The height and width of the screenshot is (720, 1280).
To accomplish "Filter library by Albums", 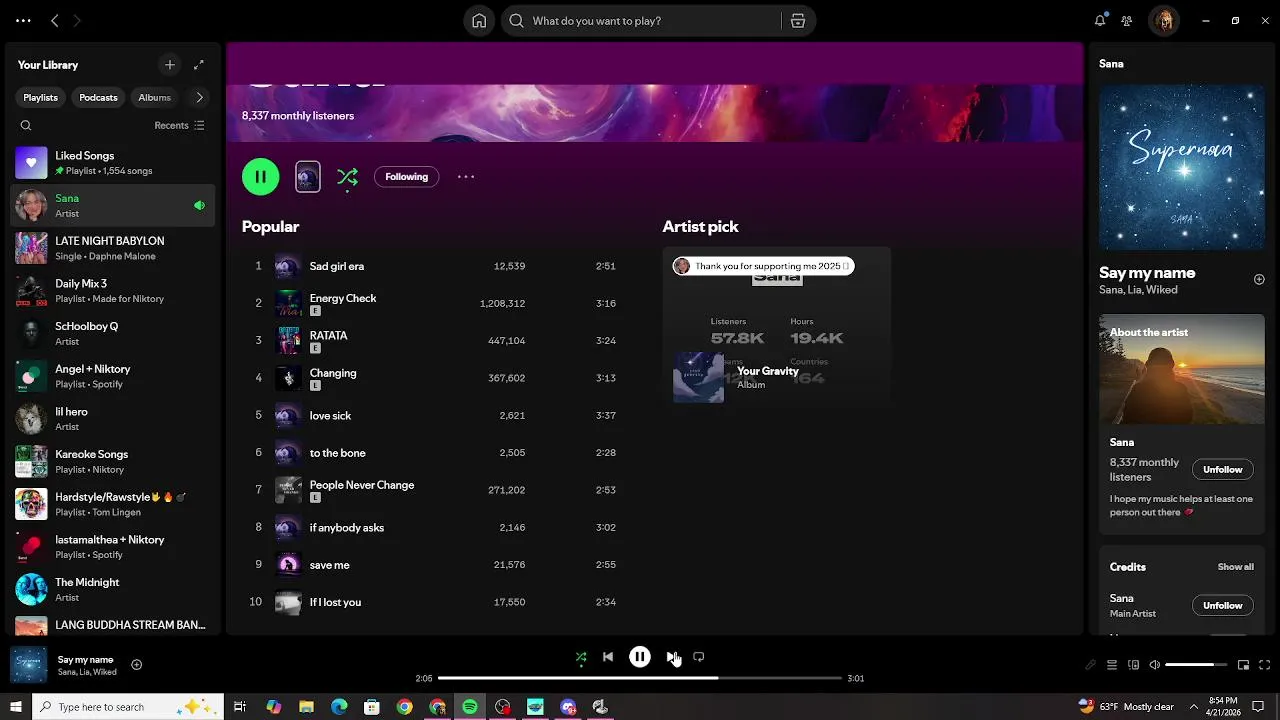I will (154, 97).
